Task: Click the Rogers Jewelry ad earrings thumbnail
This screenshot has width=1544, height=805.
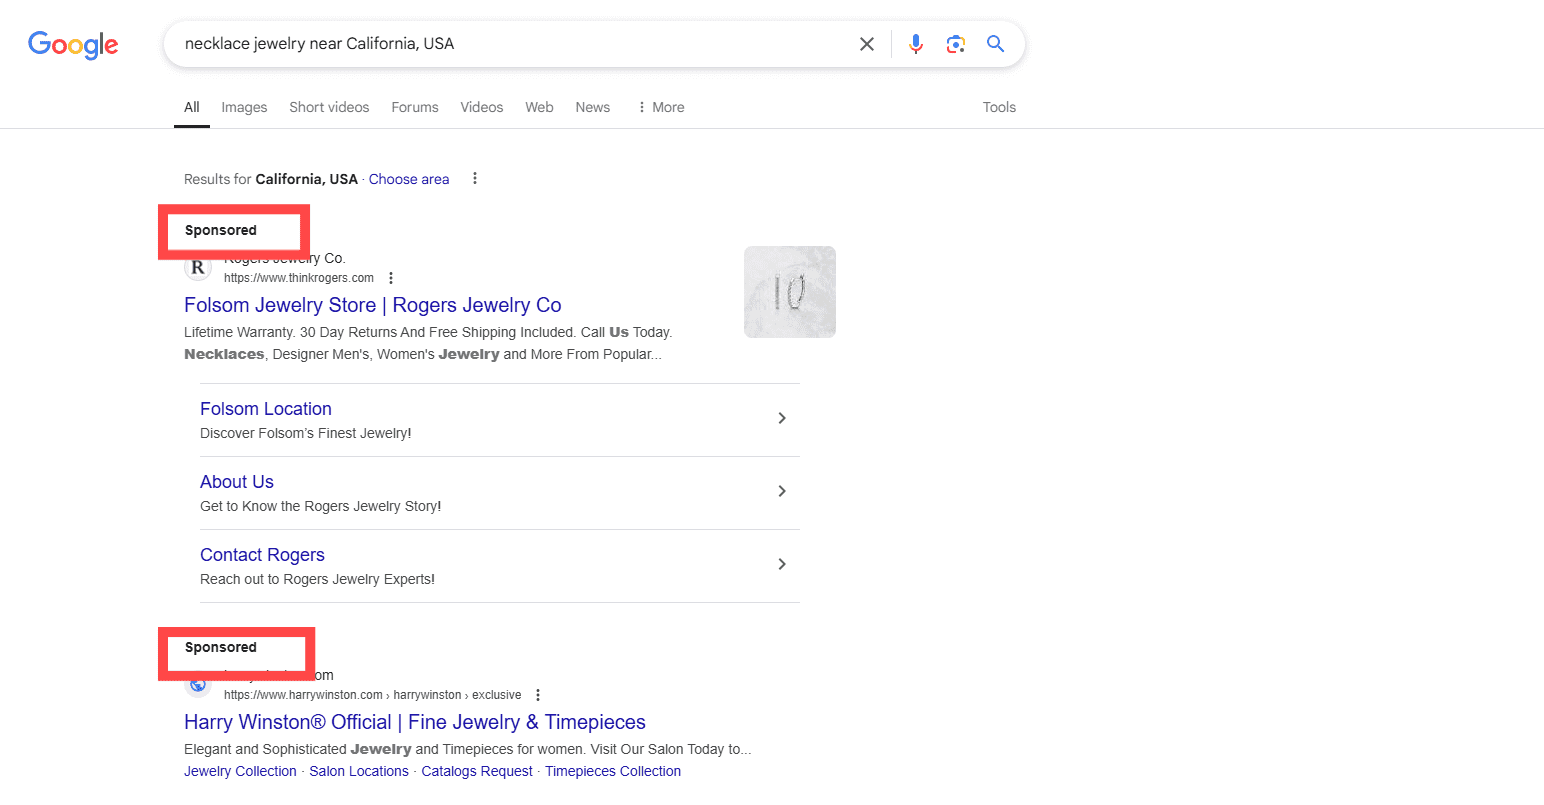Action: click(789, 292)
